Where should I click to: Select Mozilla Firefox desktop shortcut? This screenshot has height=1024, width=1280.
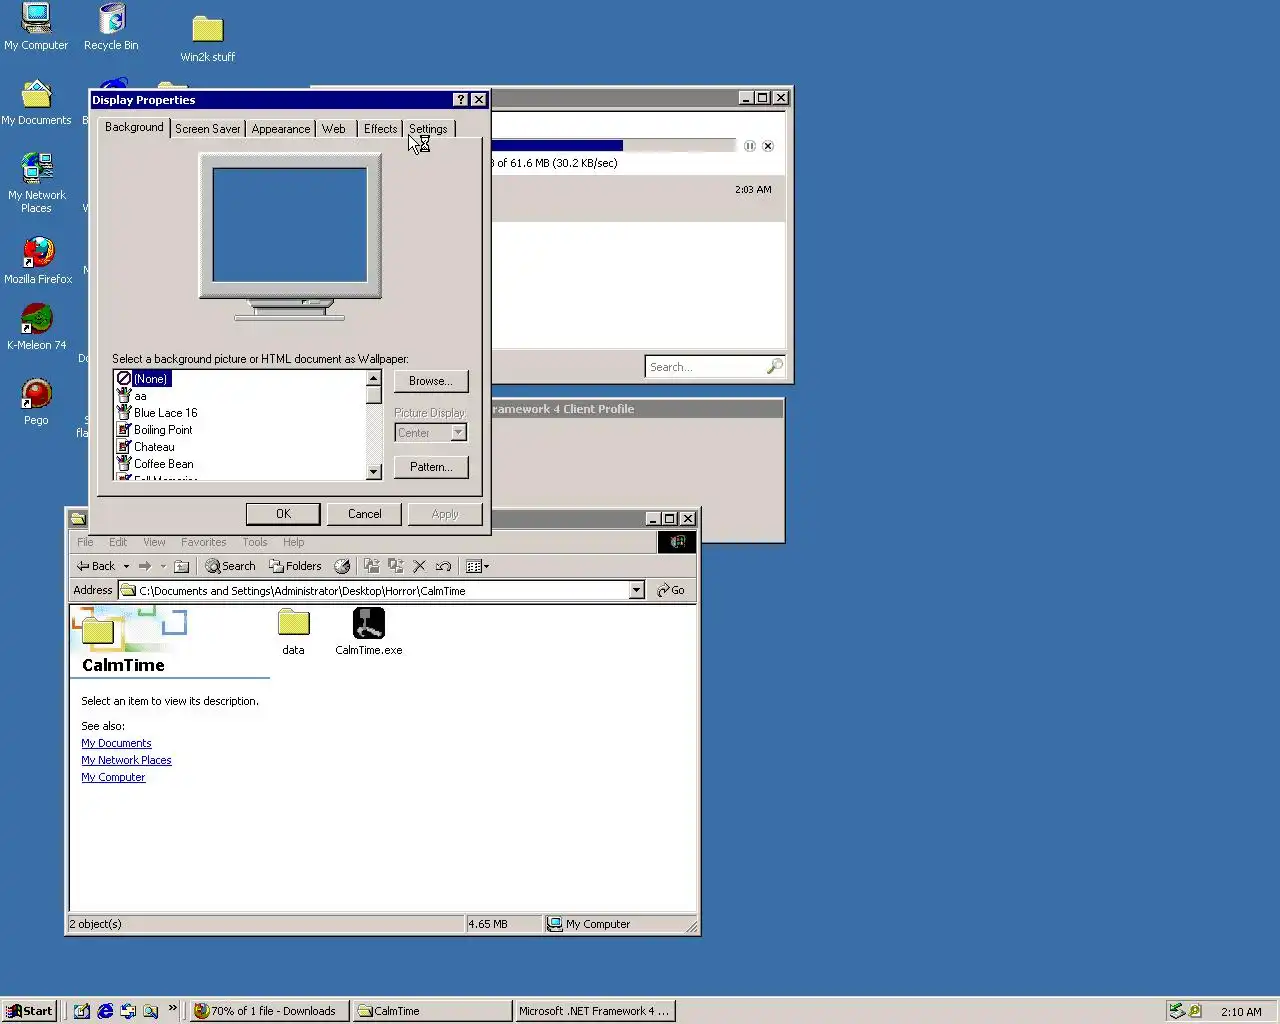[38, 260]
